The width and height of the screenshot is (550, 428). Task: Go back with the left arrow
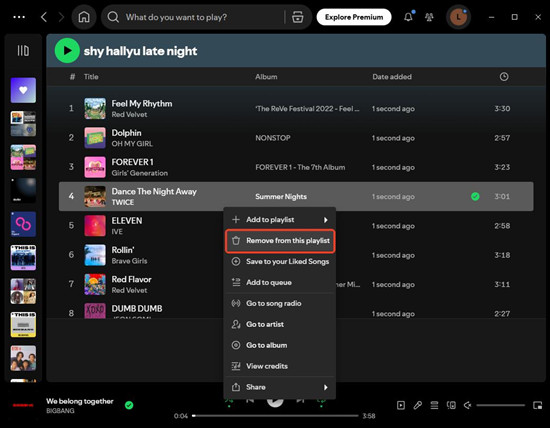pos(44,17)
